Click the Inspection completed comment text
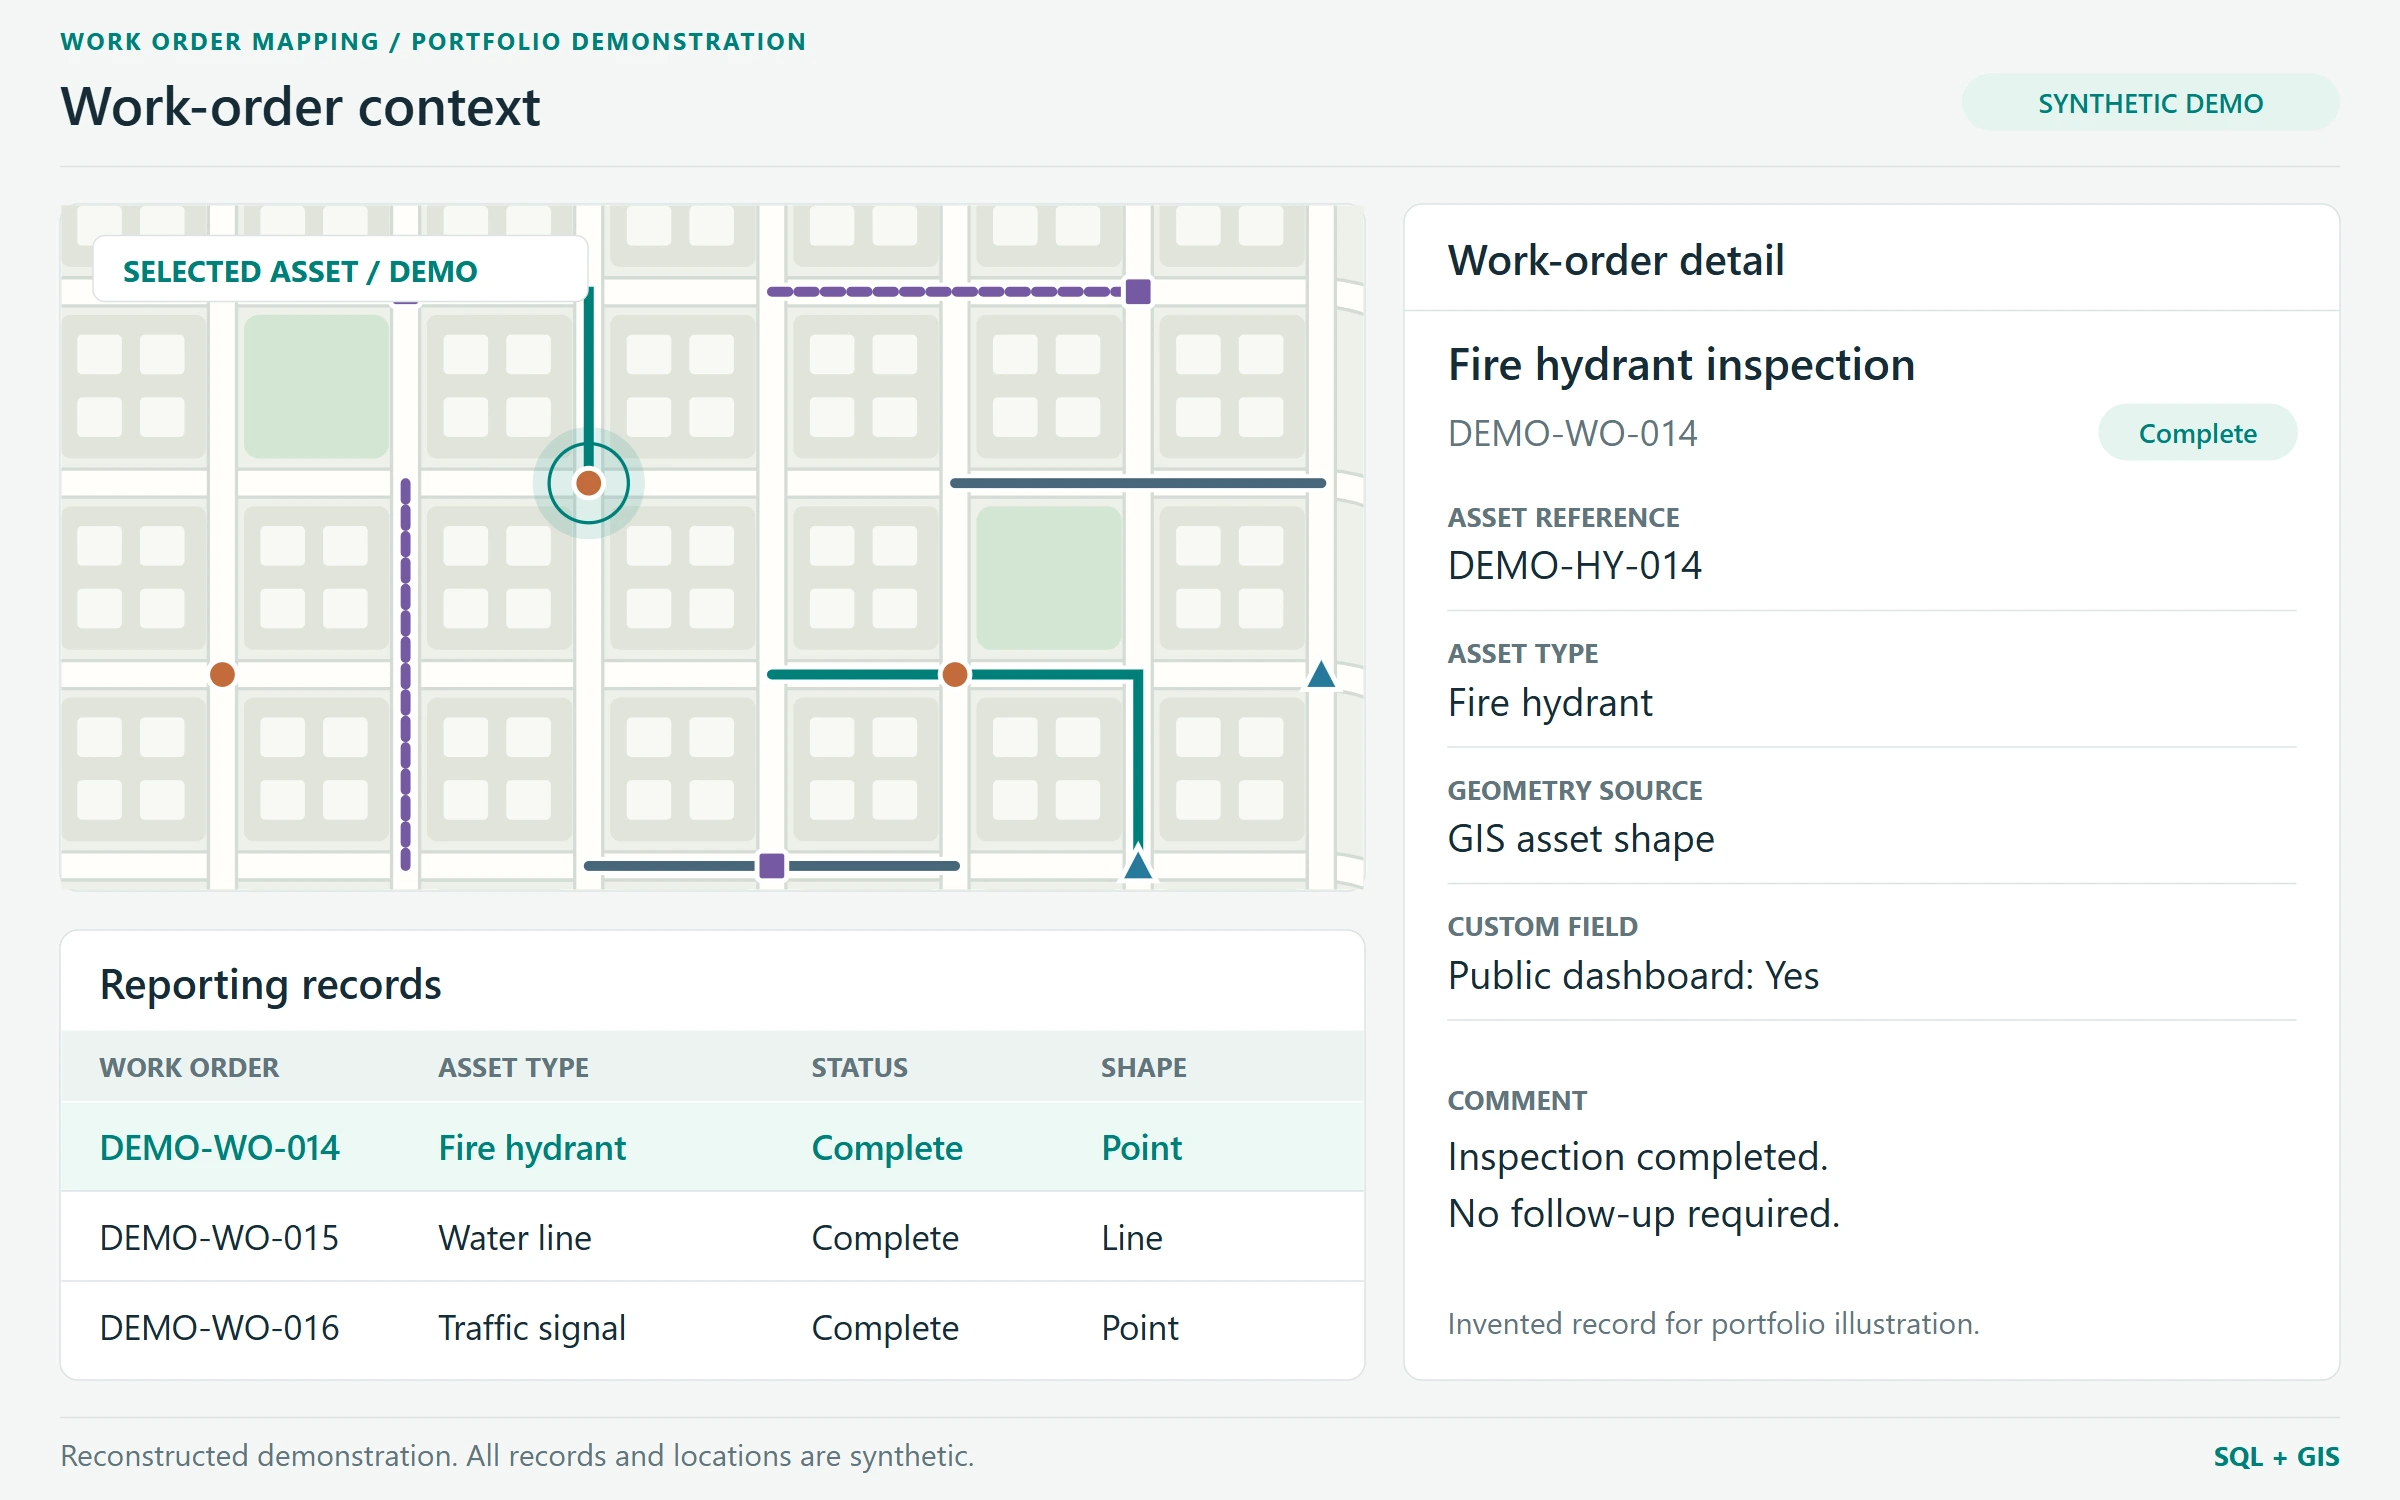 [x=1638, y=1156]
